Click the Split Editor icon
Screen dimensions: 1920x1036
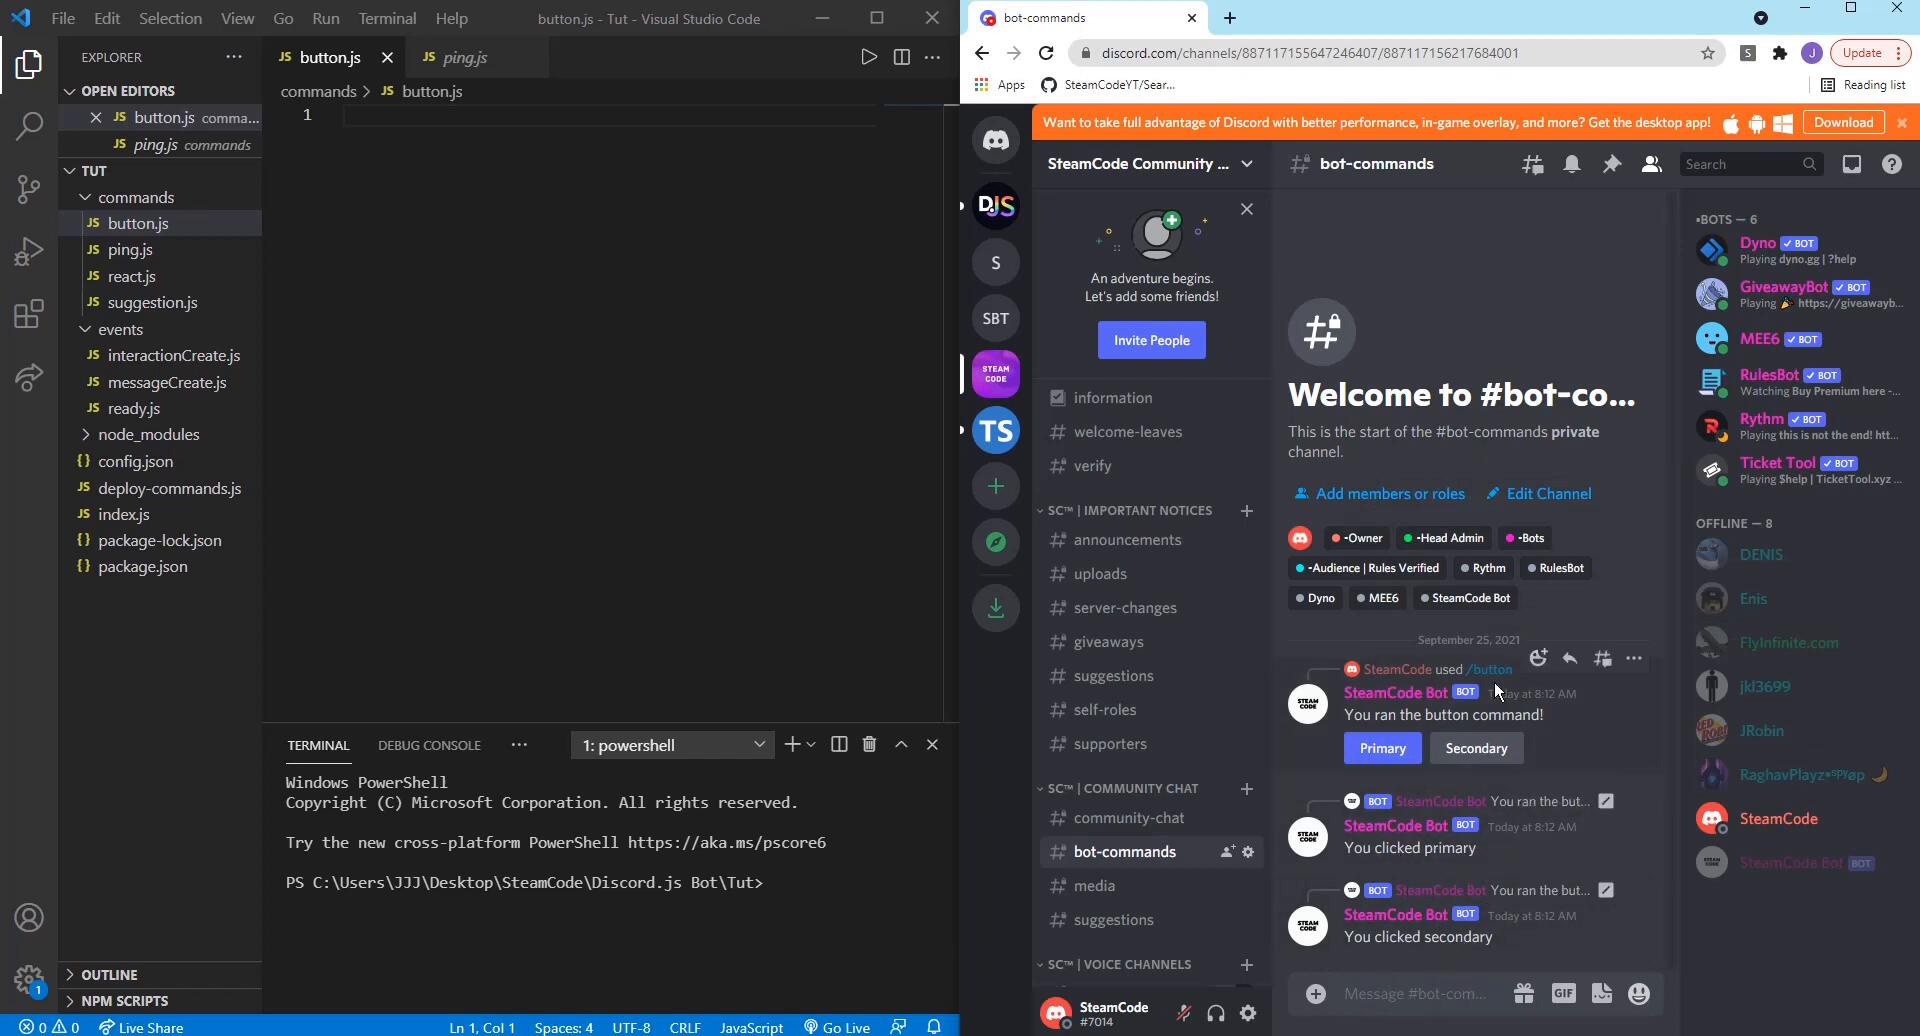[x=901, y=57]
